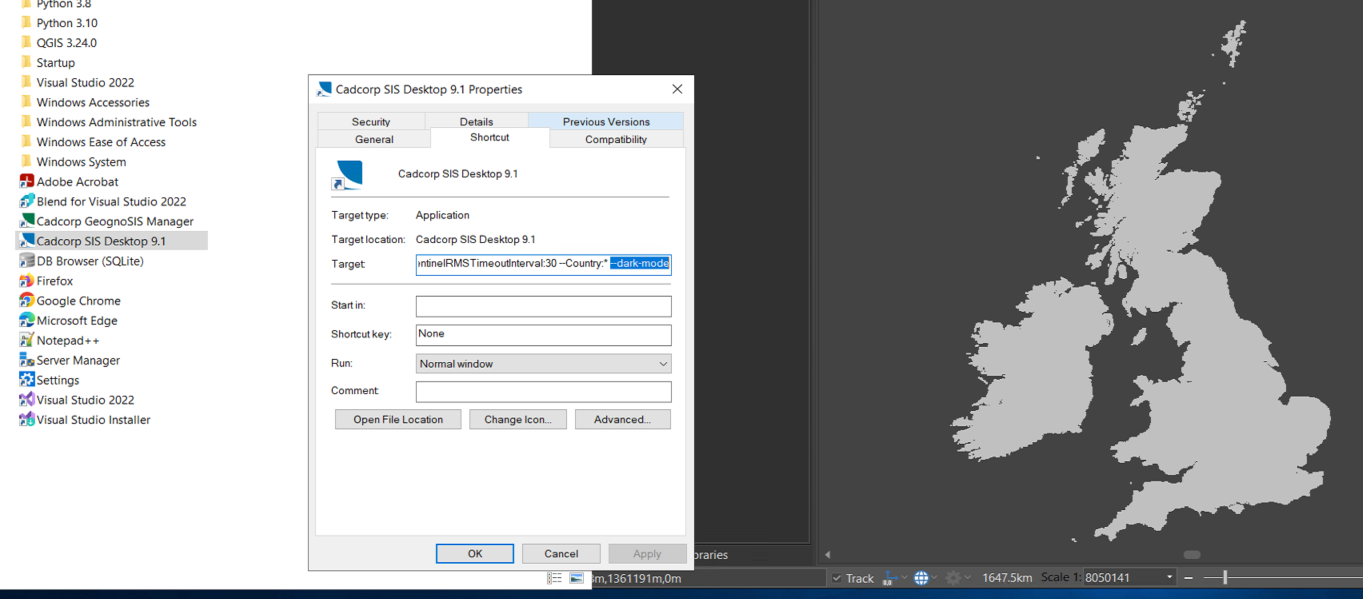This screenshot has height=599, width=1363.
Task: Click the zoom out minus icon
Action: pos(1188,578)
